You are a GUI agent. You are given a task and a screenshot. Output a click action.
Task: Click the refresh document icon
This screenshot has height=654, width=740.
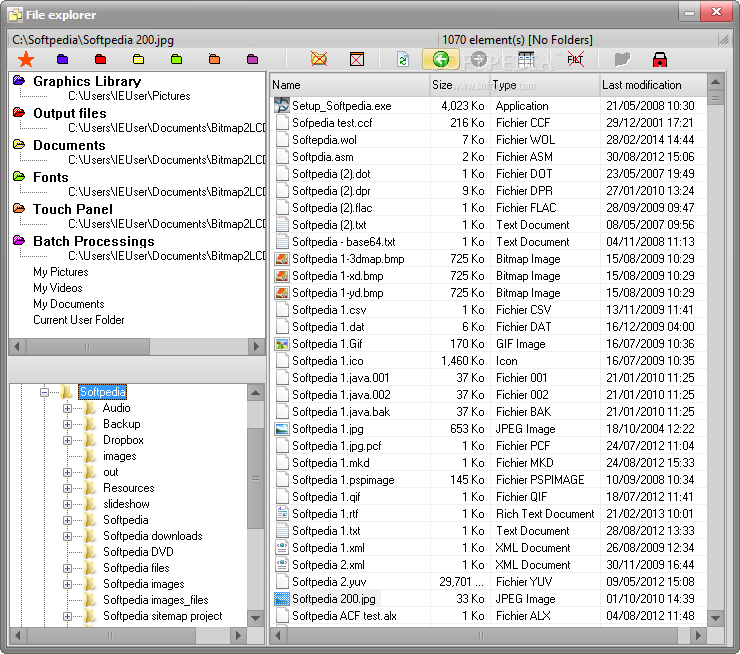click(x=403, y=59)
